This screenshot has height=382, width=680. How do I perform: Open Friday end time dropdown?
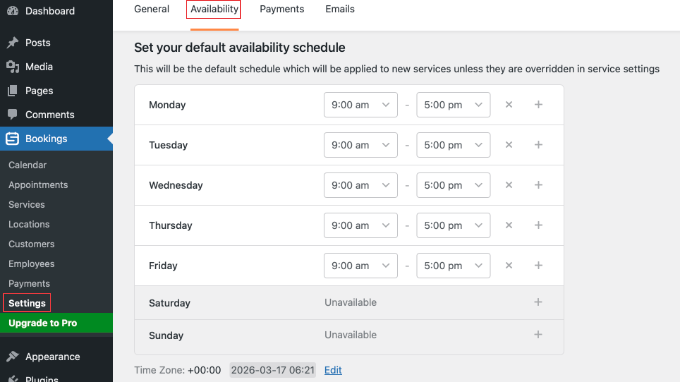[x=453, y=265]
